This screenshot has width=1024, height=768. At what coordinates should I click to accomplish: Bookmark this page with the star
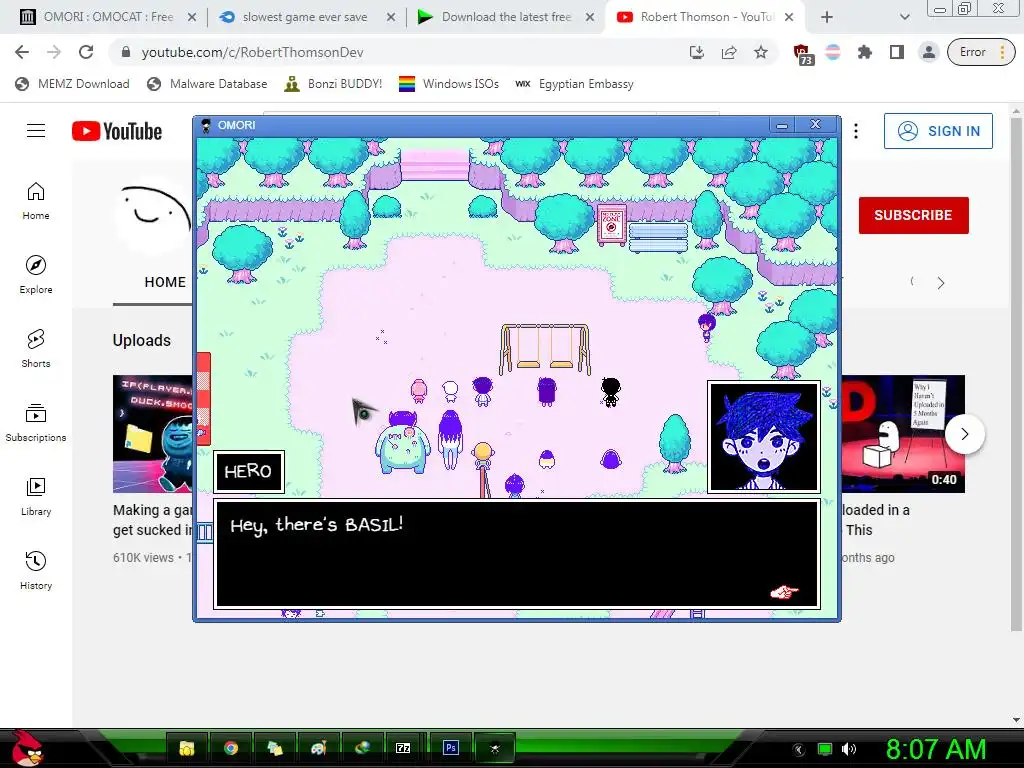tap(761, 52)
